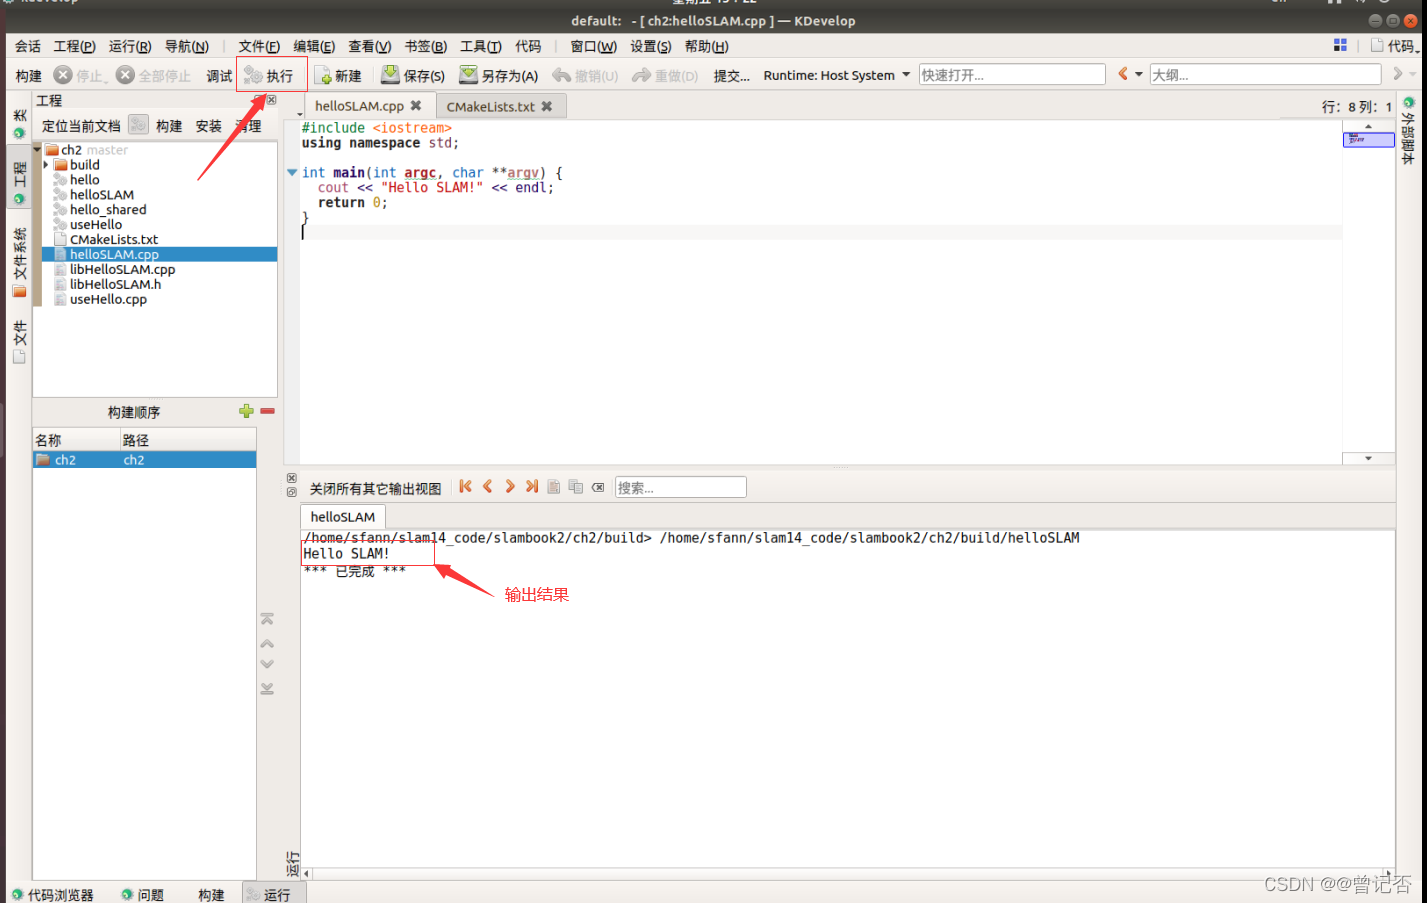1427x903 pixels.
Task: Remove item from build sequence (red minus)
Action: pyautogui.click(x=267, y=411)
